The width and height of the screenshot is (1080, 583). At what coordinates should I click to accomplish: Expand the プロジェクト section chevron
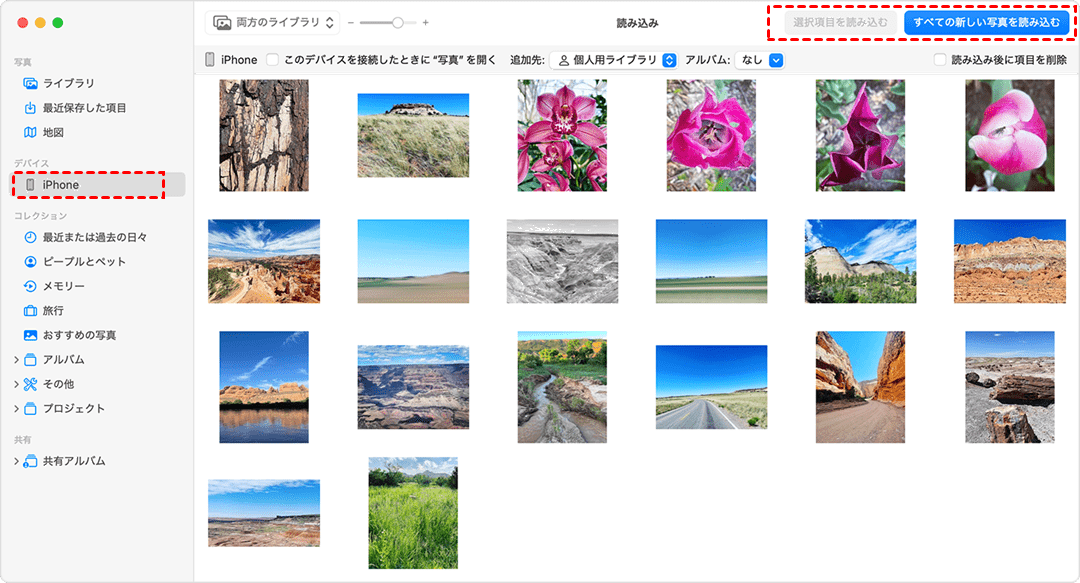tap(17, 409)
